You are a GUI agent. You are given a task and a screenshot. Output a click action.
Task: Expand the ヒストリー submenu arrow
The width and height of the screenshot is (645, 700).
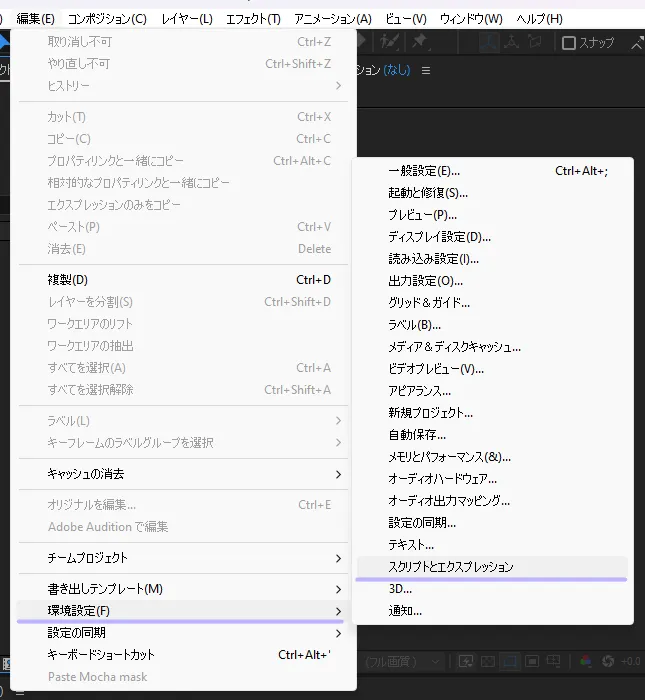coord(338,85)
